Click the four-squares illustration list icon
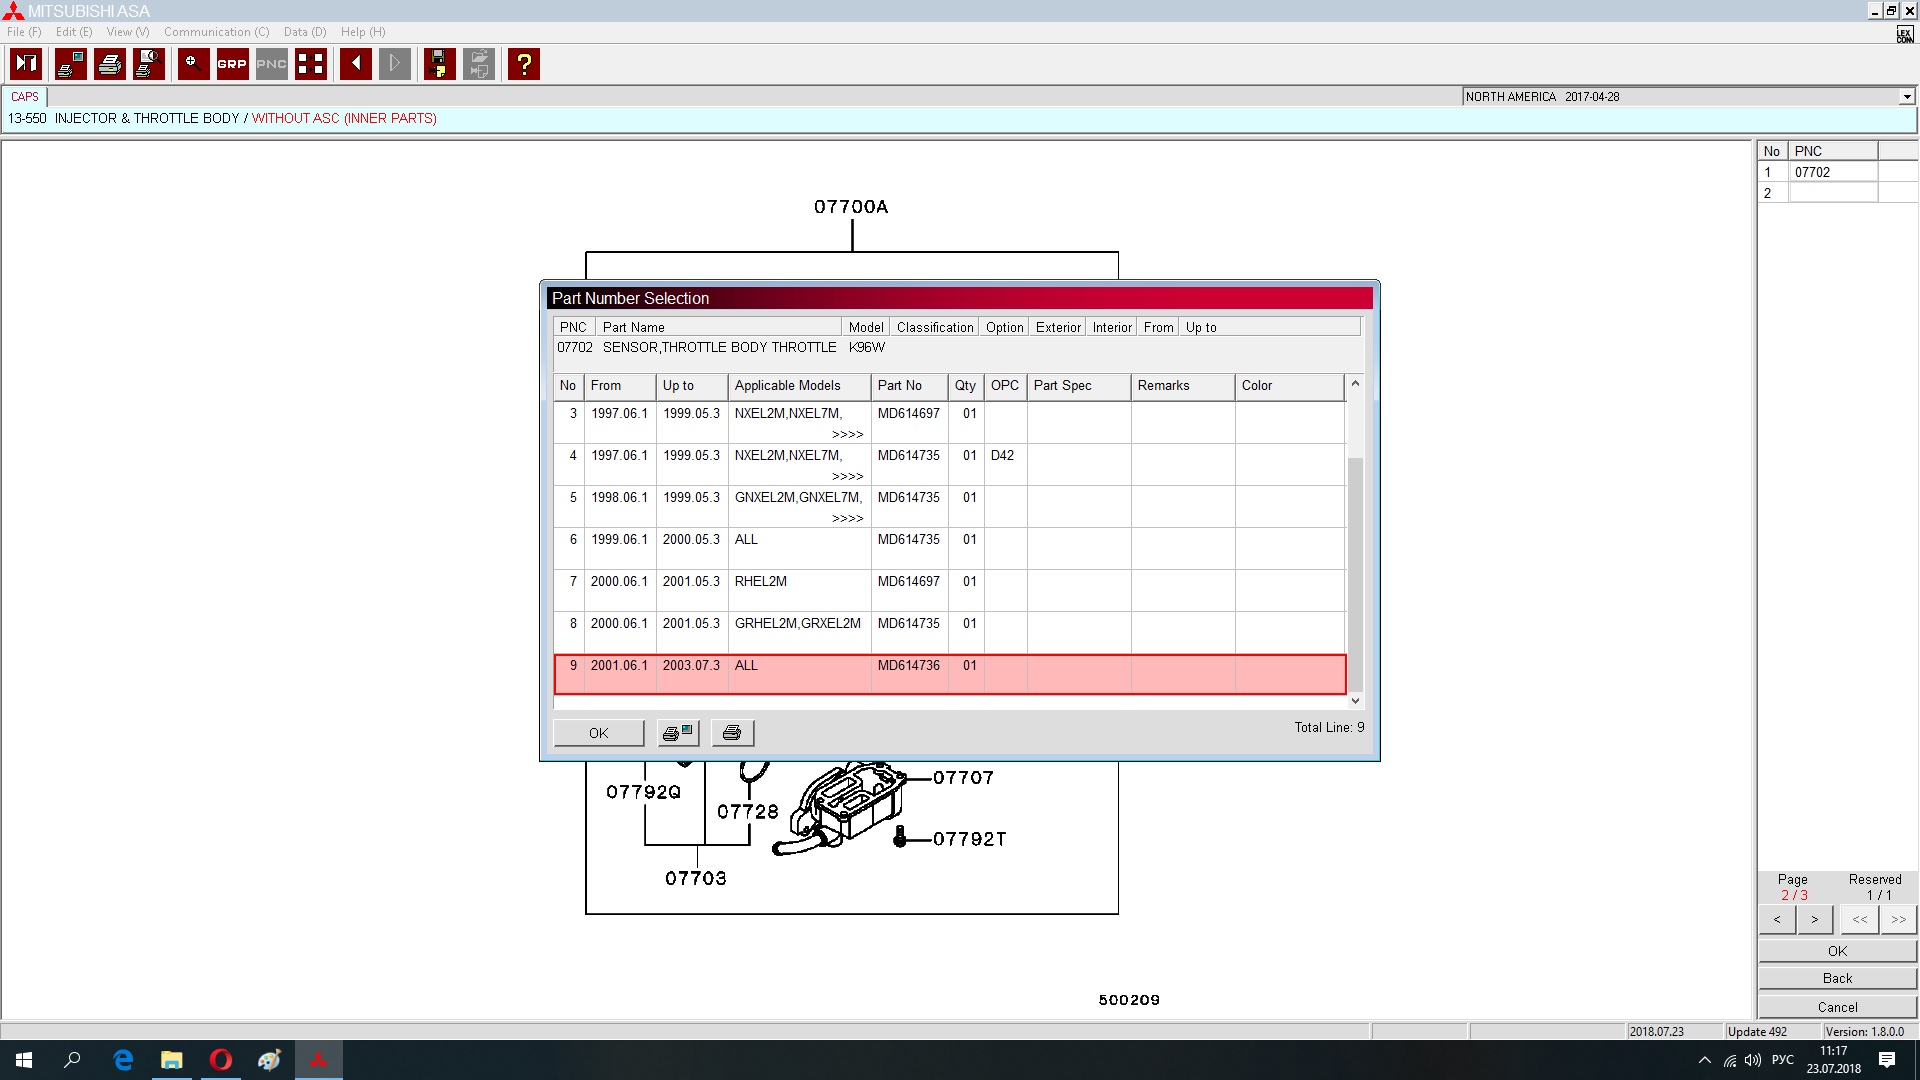Viewport: 1920px width, 1080px height. coord(310,64)
